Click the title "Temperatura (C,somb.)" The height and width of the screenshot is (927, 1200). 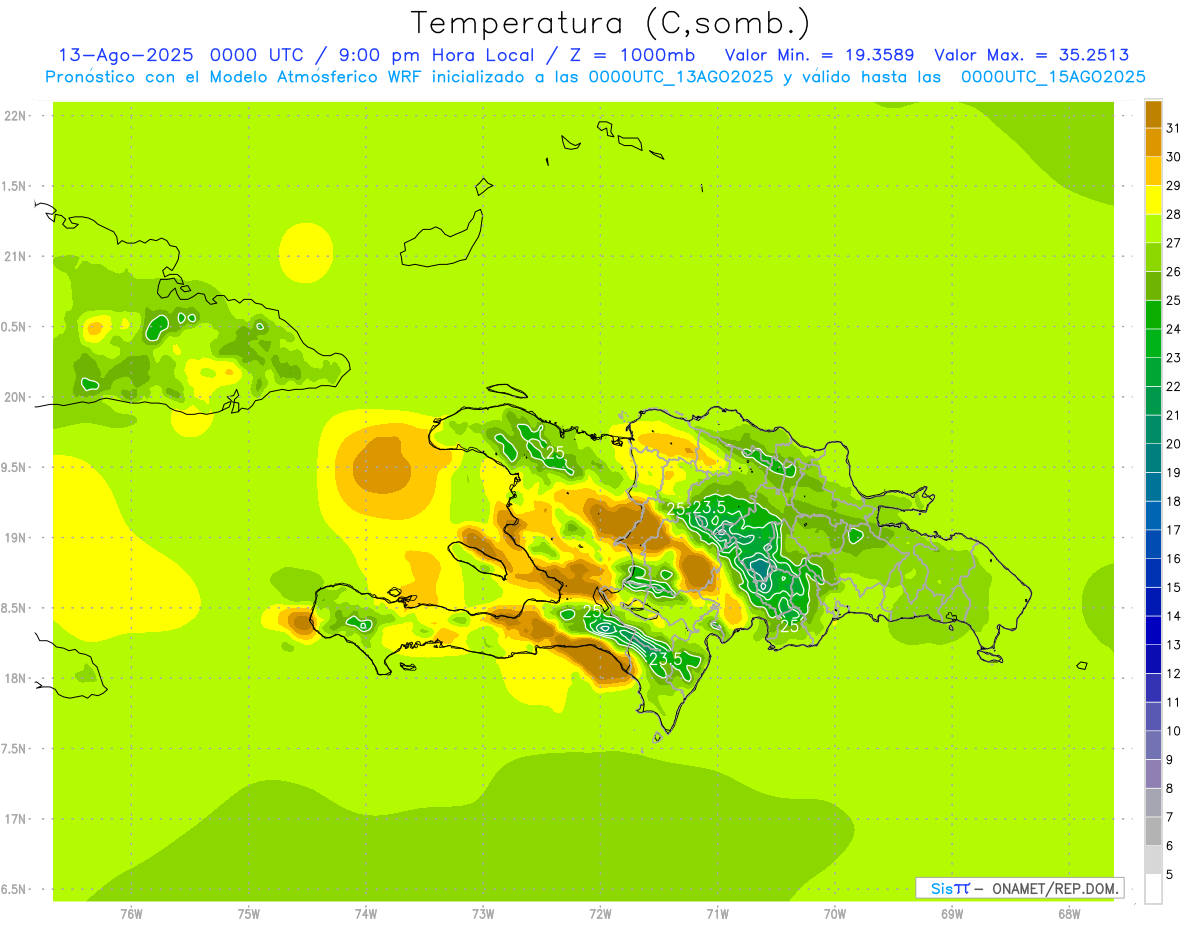611,23
